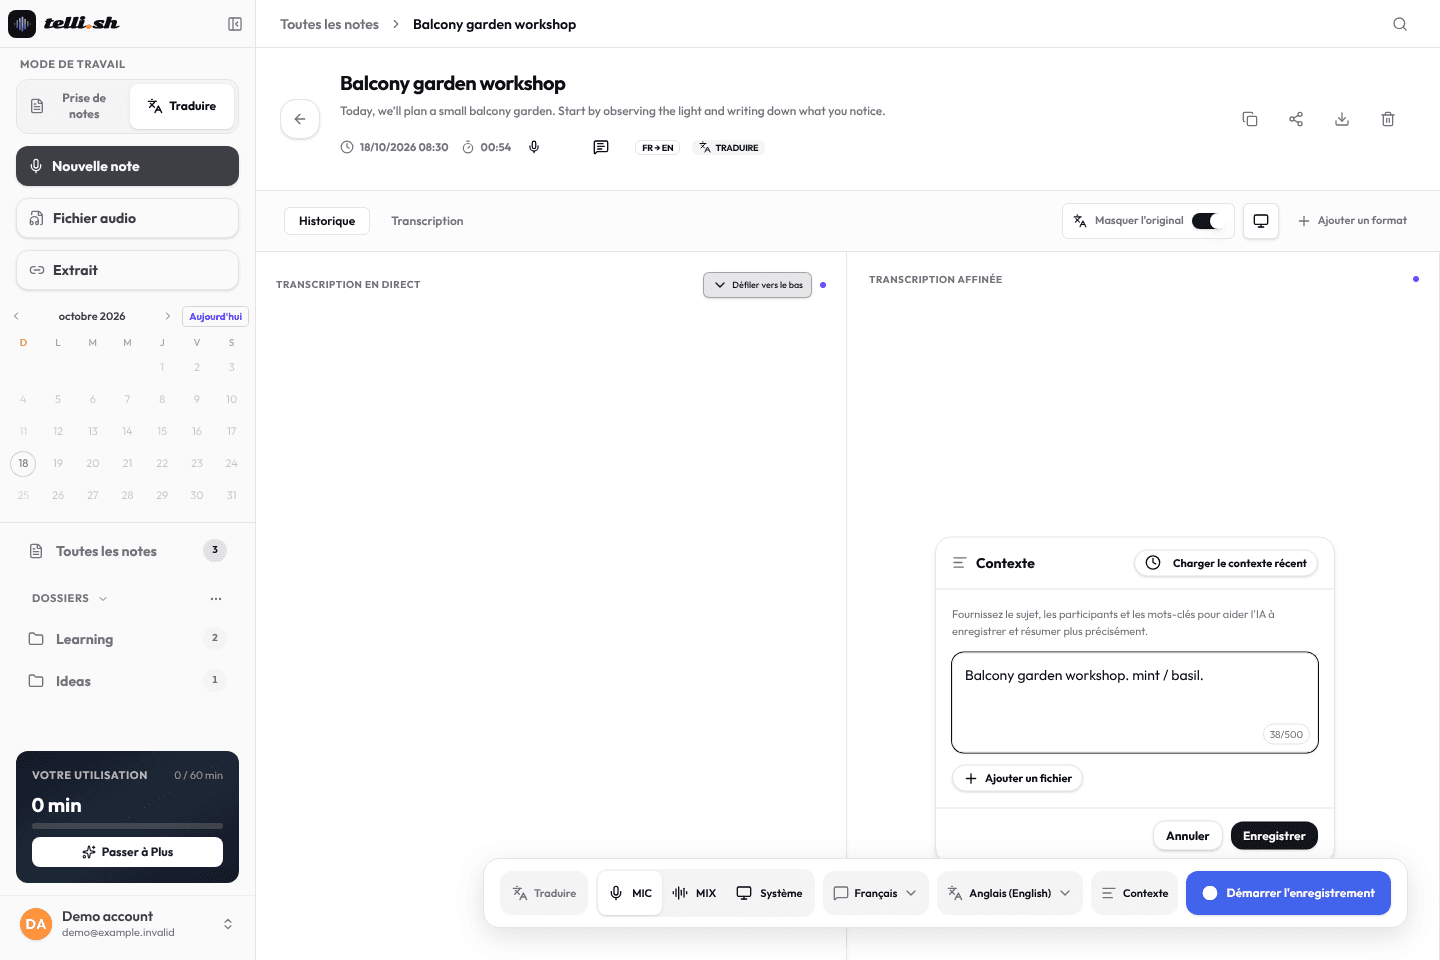
Task: Open the Anglais (English) target language dropdown
Action: coord(1010,893)
